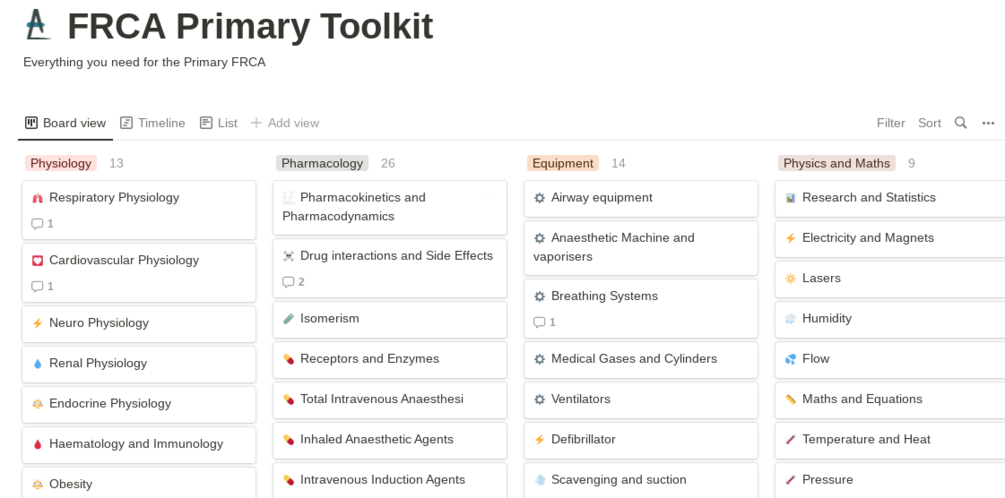
Task: Click the FRCA Primary Toolkit page logo
Action: tap(38, 25)
